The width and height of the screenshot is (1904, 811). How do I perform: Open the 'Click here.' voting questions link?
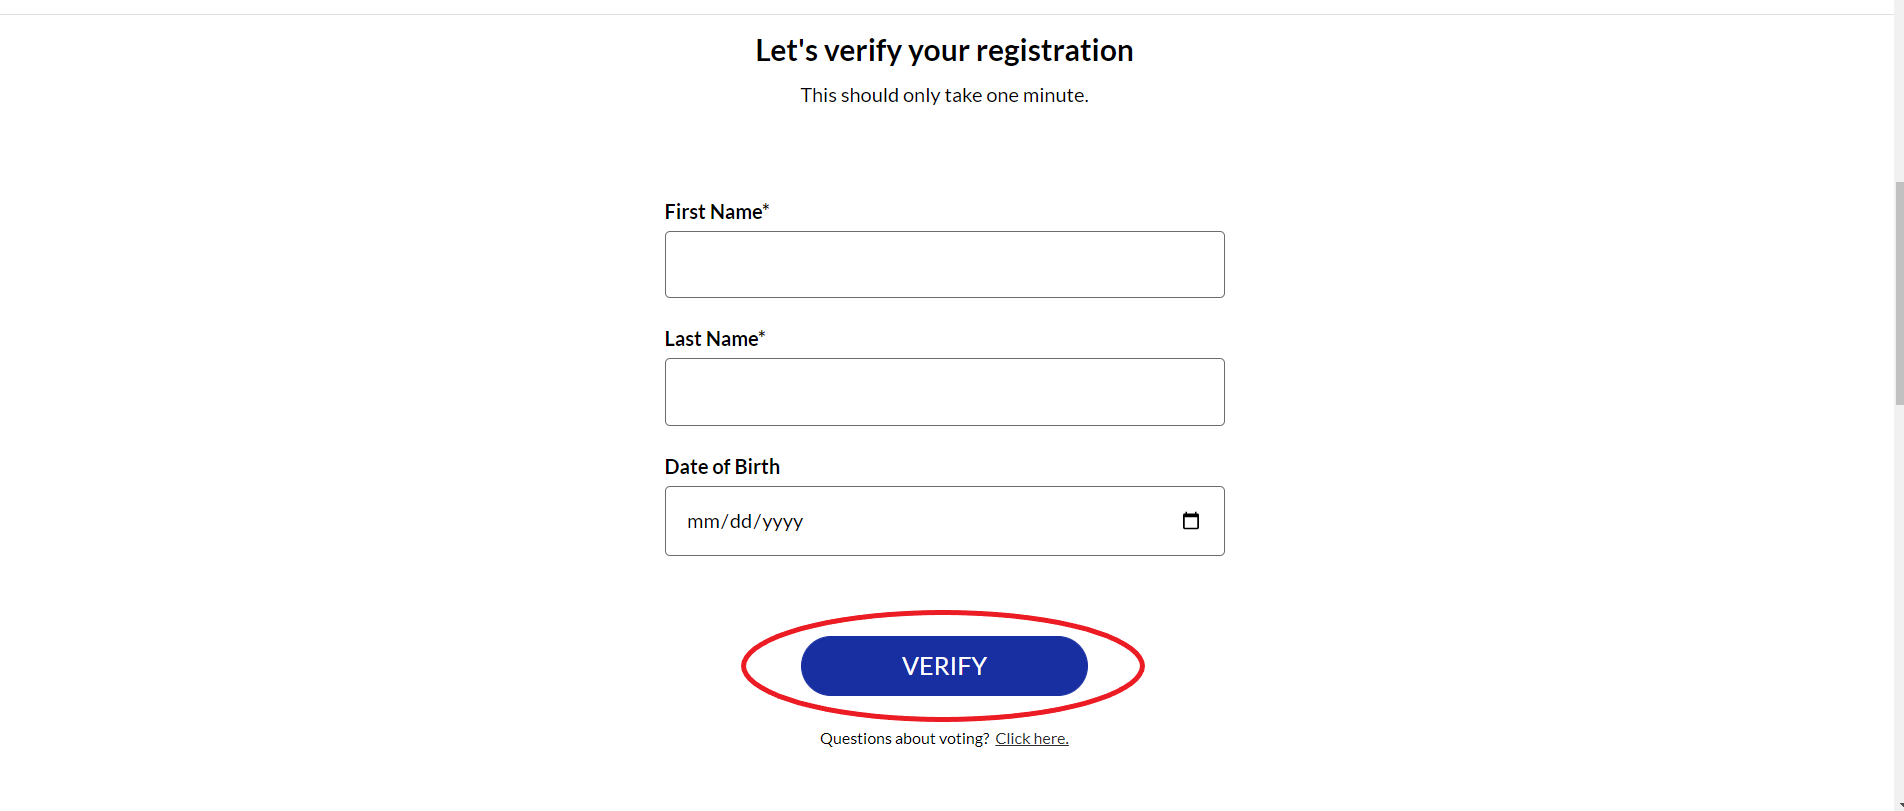pos(1032,739)
